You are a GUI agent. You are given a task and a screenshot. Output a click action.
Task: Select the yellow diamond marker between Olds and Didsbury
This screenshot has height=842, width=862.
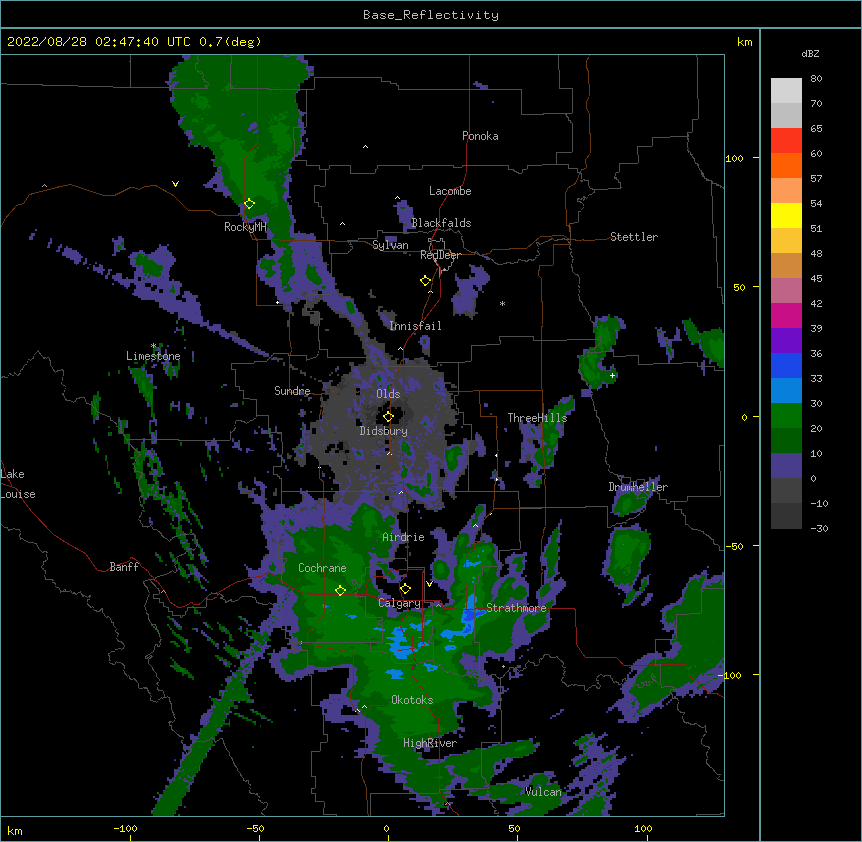click(x=388, y=416)
